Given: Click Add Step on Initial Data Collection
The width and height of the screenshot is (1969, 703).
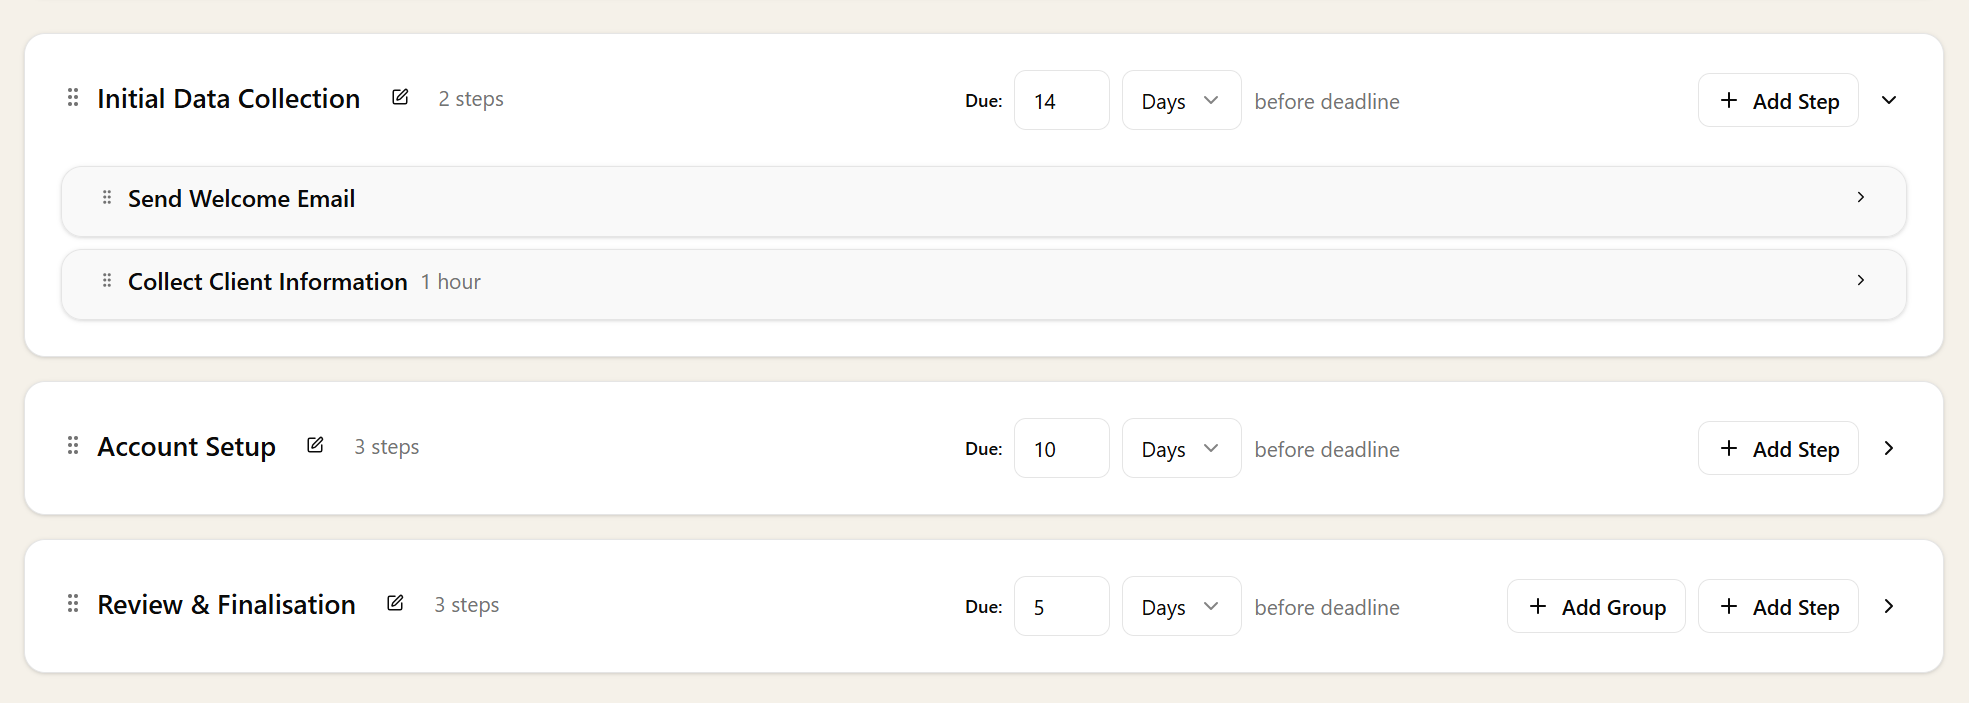Looking at the screenshot, I should pyautogui.click(x=1778, y=100).
